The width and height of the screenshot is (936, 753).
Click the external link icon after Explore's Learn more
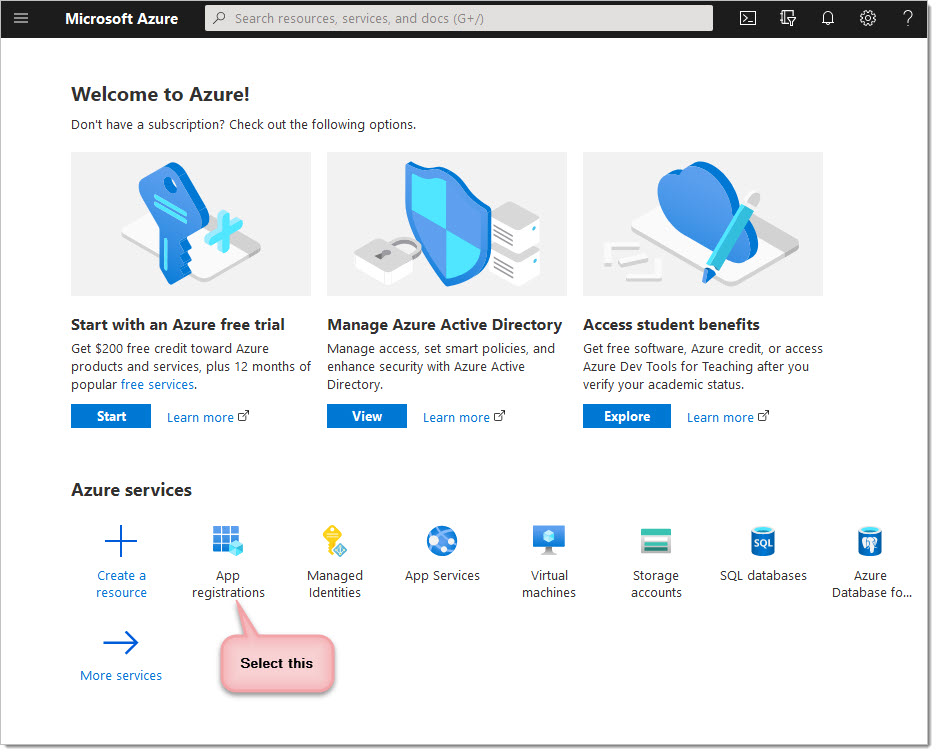pos(763,416)
